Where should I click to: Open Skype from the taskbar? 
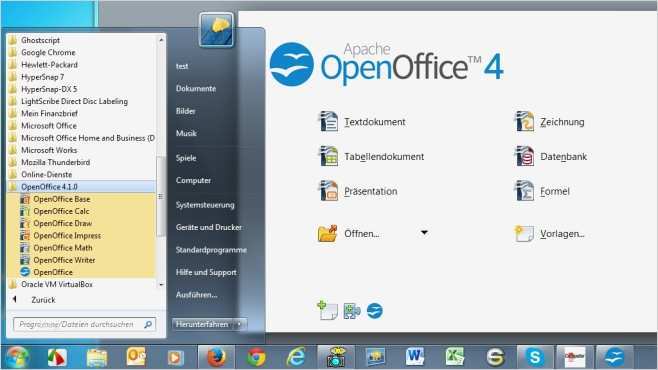(535, 357)
